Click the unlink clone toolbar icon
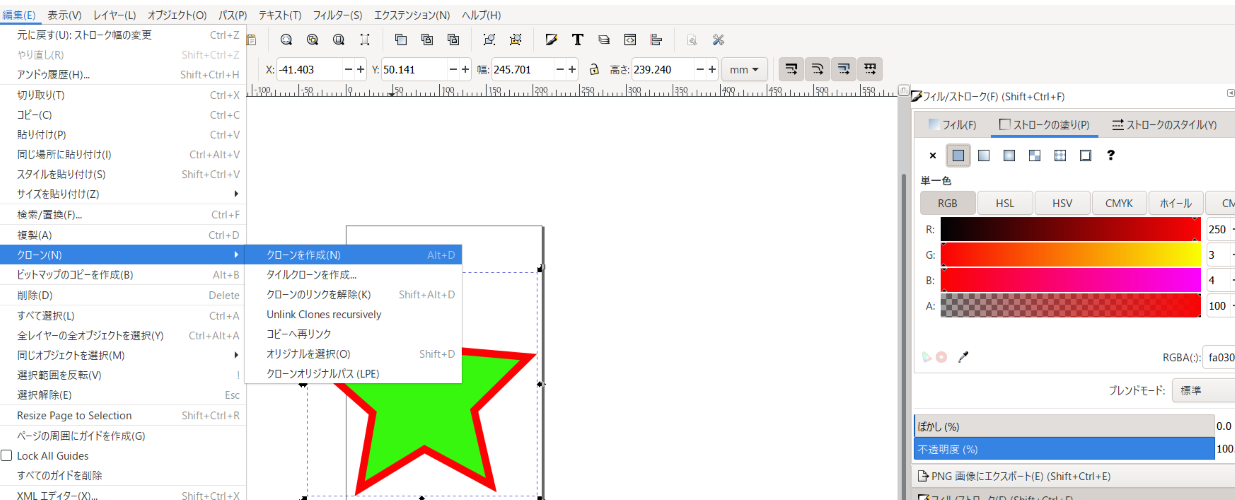 453,40
